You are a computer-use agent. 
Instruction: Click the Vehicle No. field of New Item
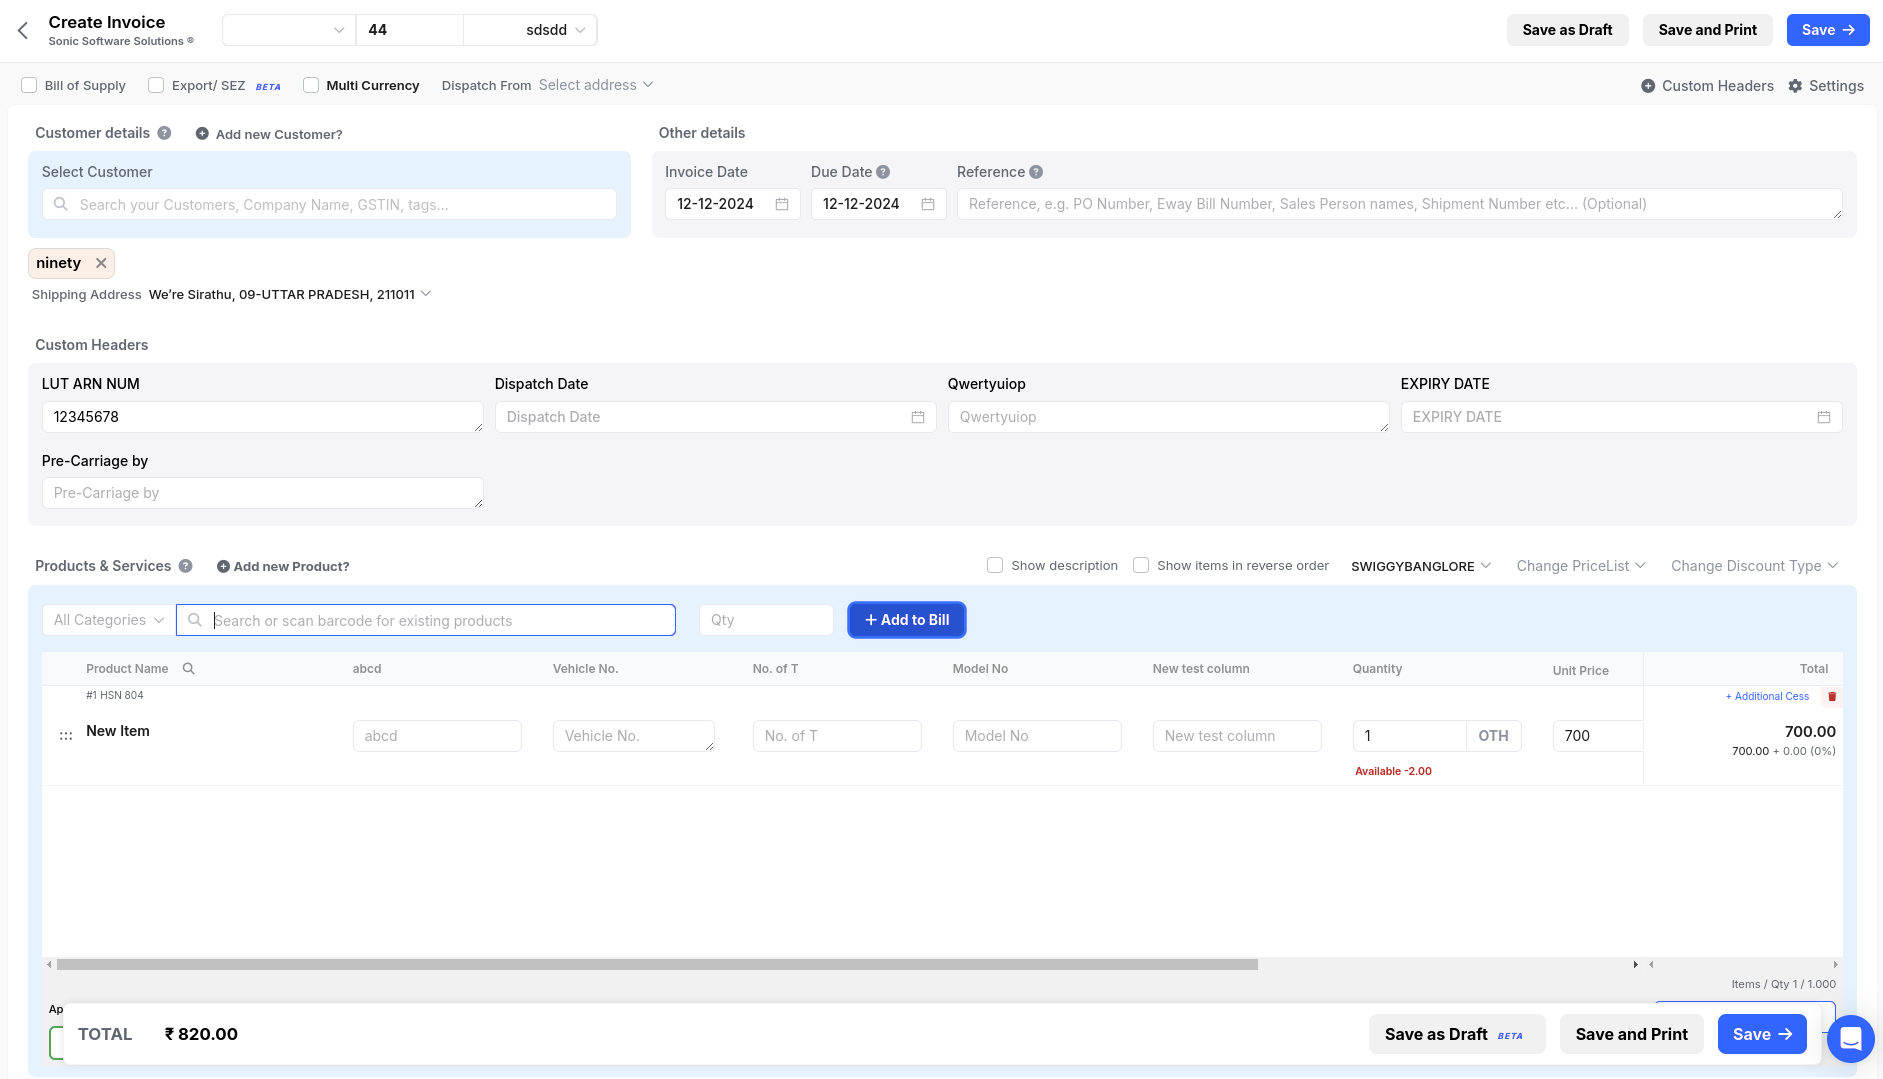click(633, 736)
